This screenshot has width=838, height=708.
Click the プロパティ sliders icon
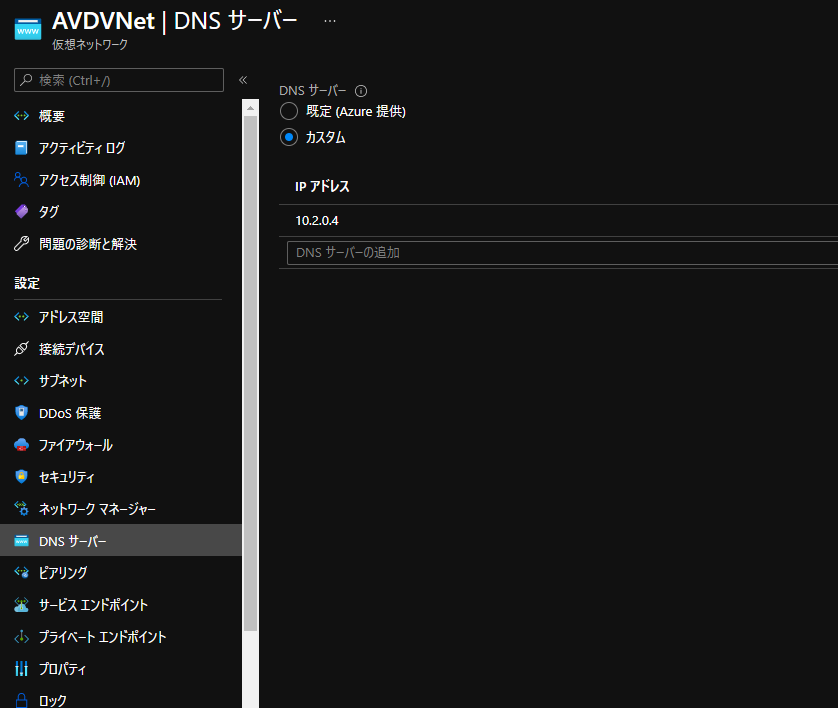tap(21, 668)
